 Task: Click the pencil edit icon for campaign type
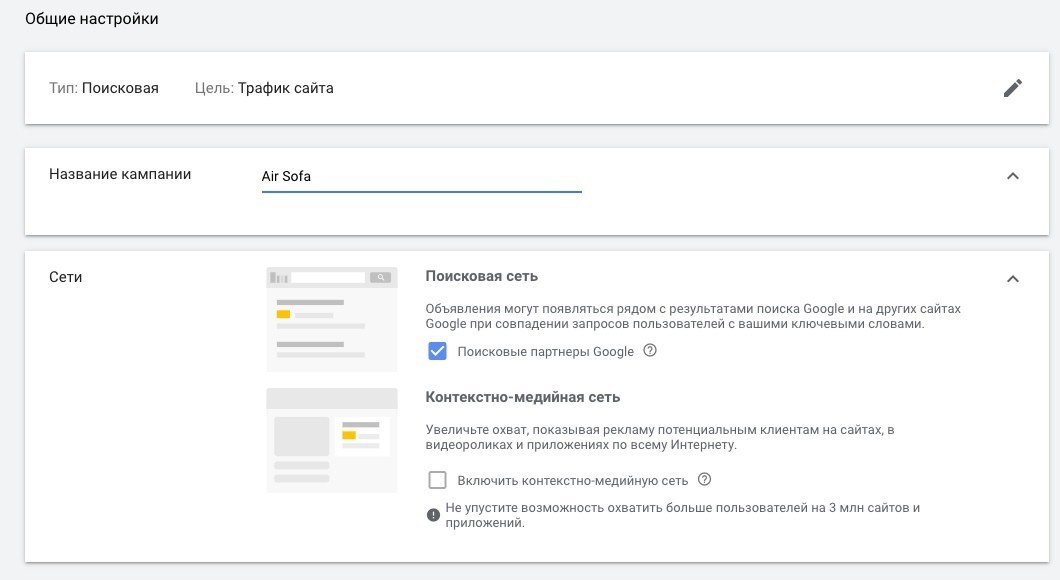pos(1012,88)
